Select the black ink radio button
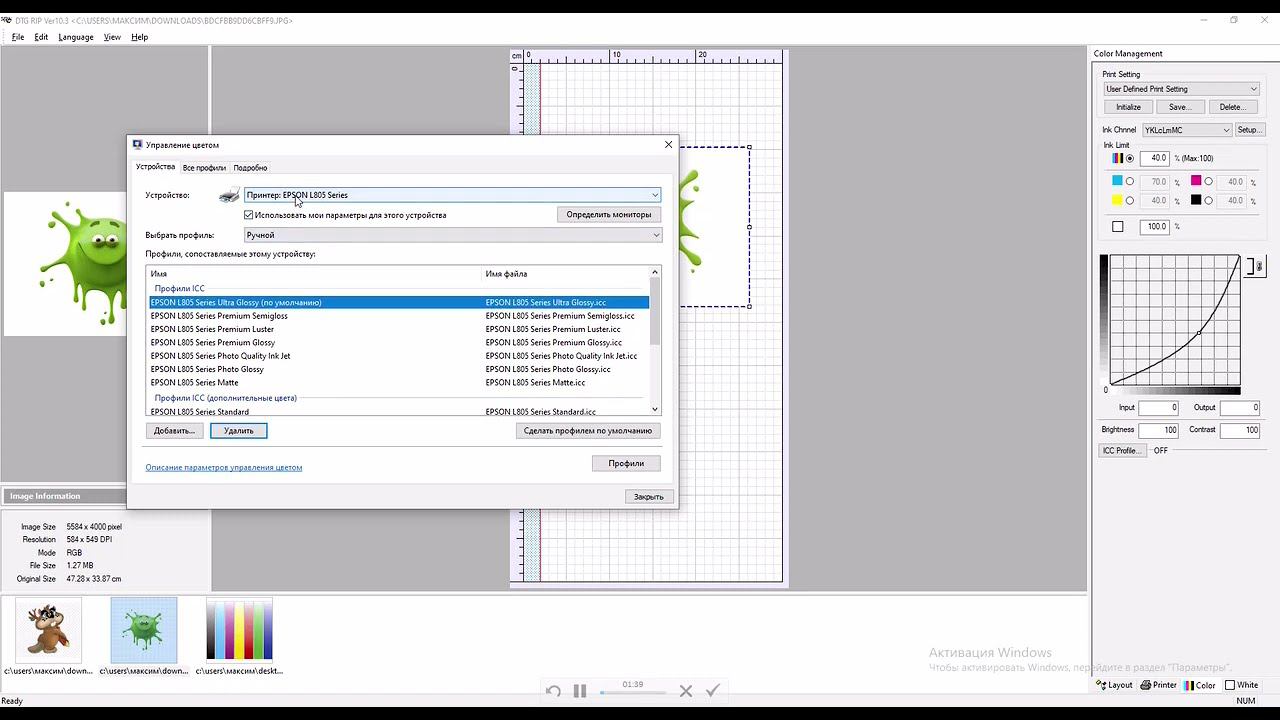 point(1208,200)
